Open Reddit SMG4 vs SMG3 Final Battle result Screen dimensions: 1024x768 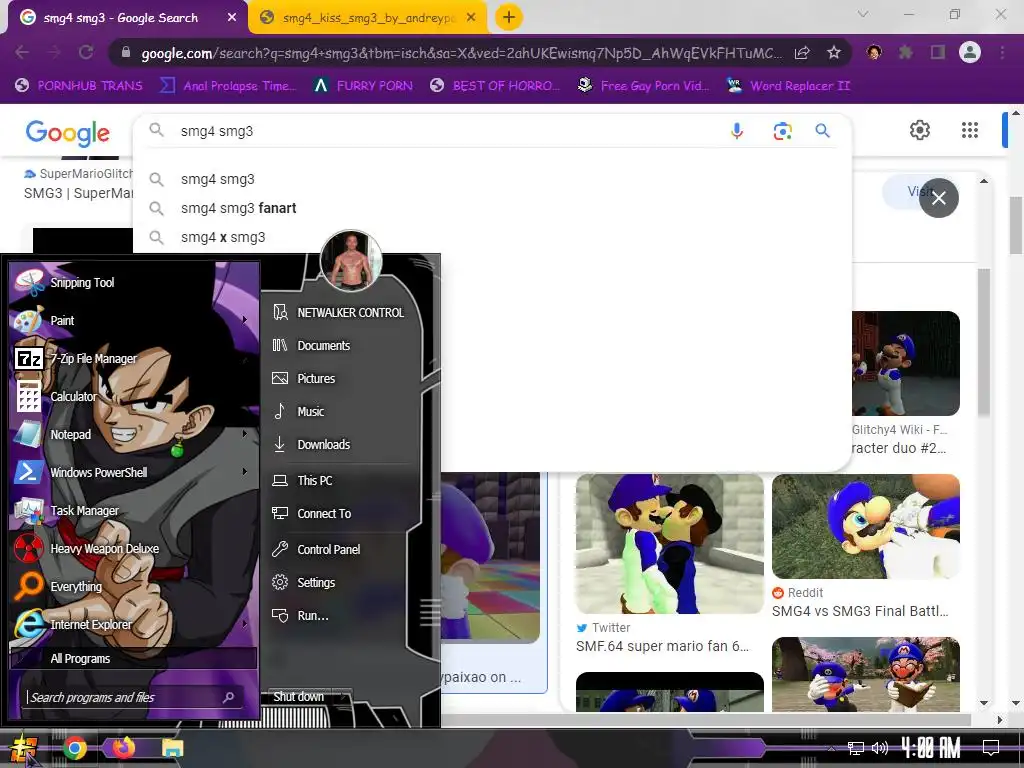point(865,526)
